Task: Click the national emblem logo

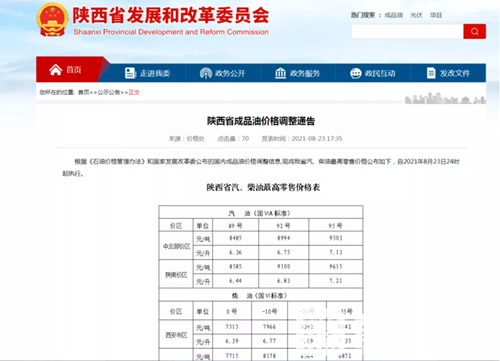Action: pyautogui.click(x=52, y=20)
